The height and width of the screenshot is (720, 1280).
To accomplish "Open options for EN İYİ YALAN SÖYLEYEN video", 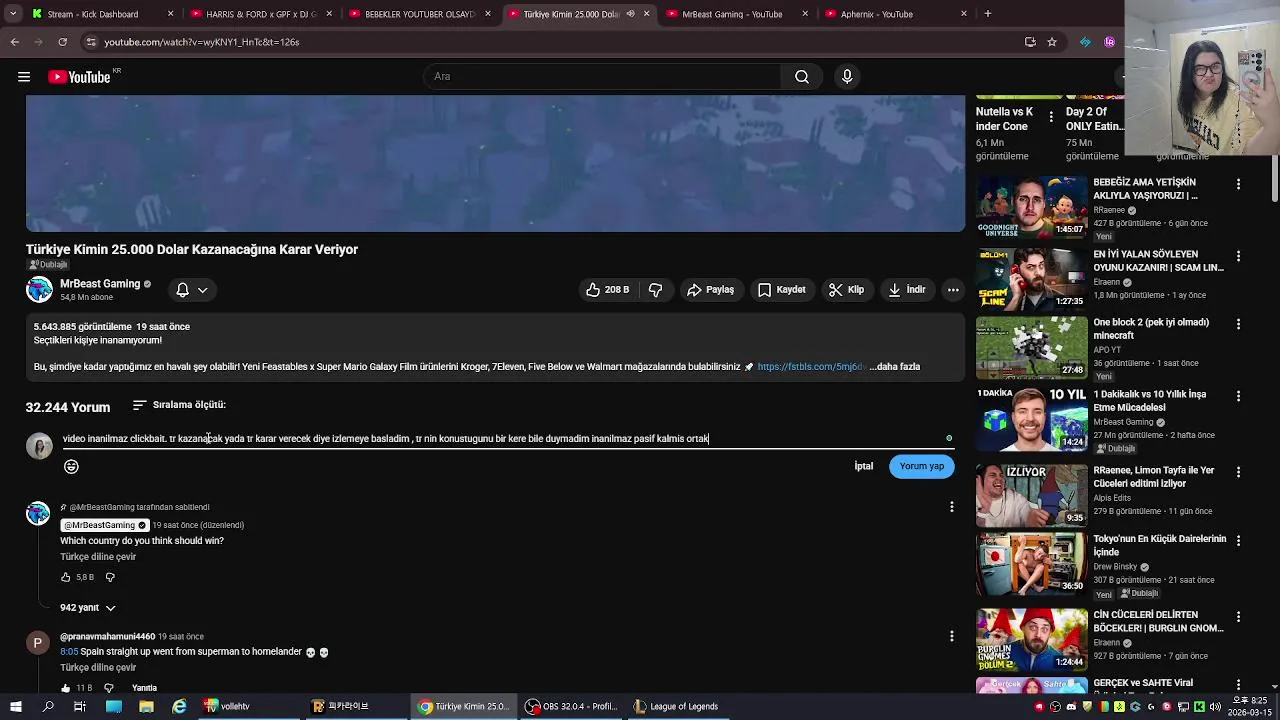I will coord(1238,256).
